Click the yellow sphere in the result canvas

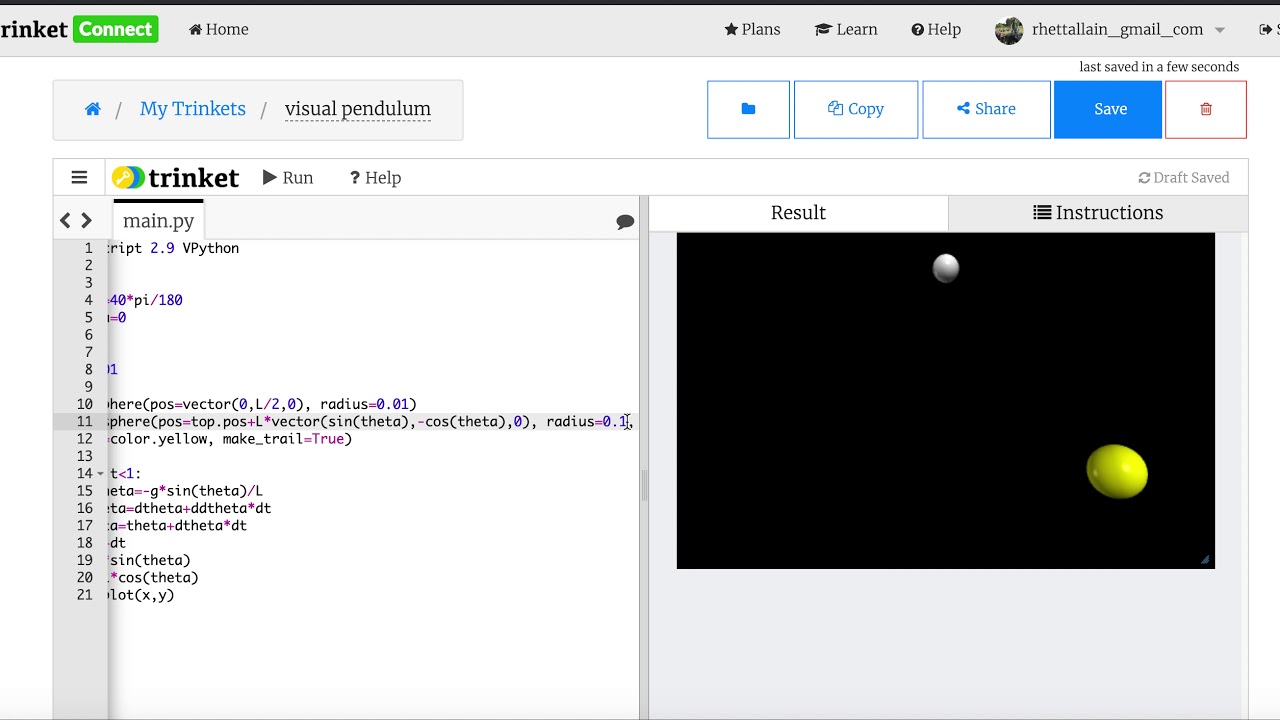[x=1117, y=472]
